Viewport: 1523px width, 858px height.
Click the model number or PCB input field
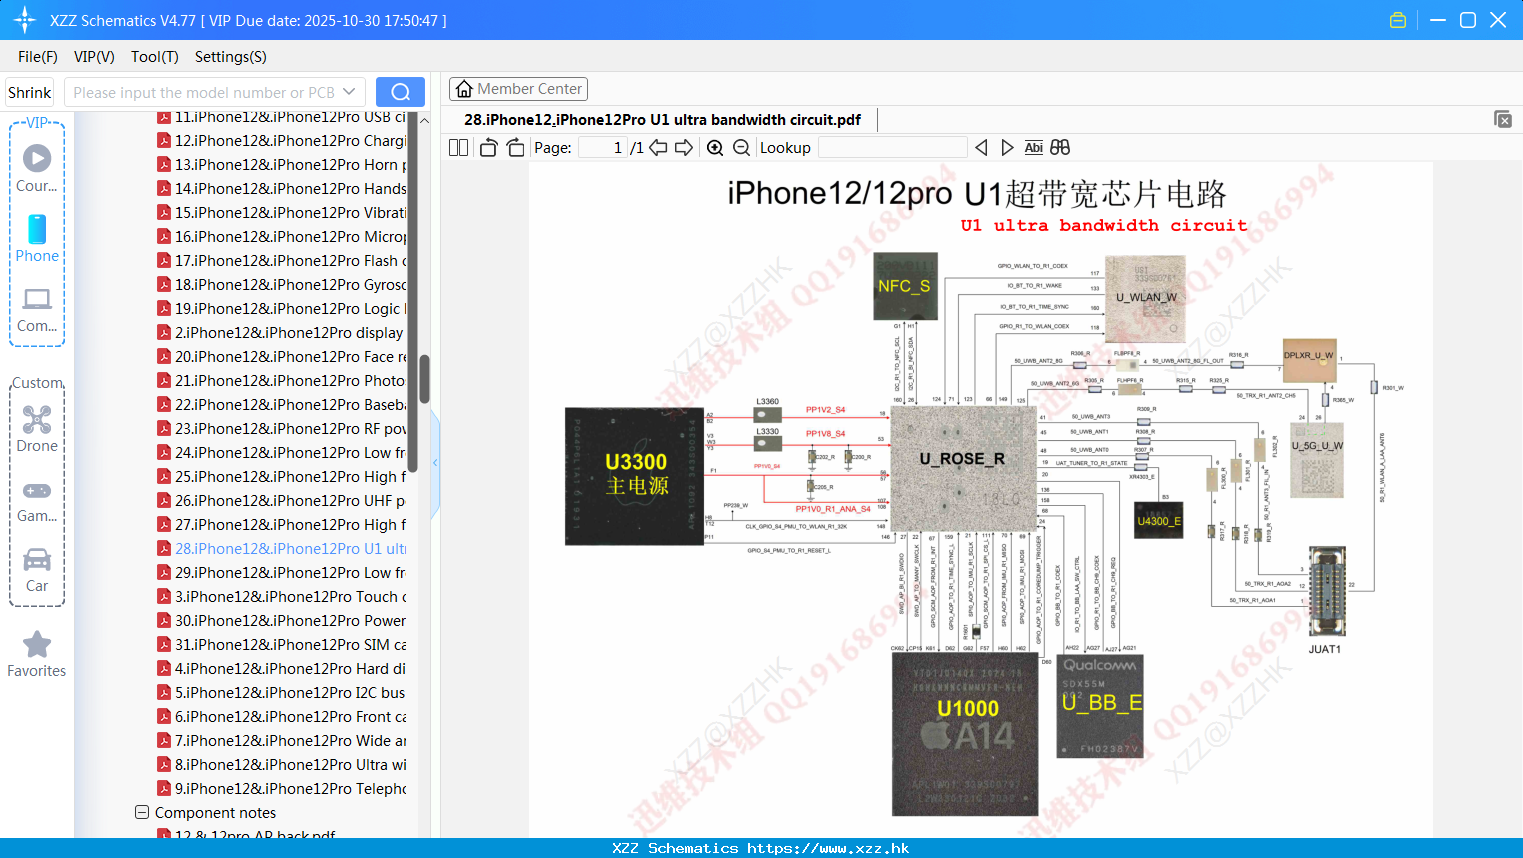(203, 92)
